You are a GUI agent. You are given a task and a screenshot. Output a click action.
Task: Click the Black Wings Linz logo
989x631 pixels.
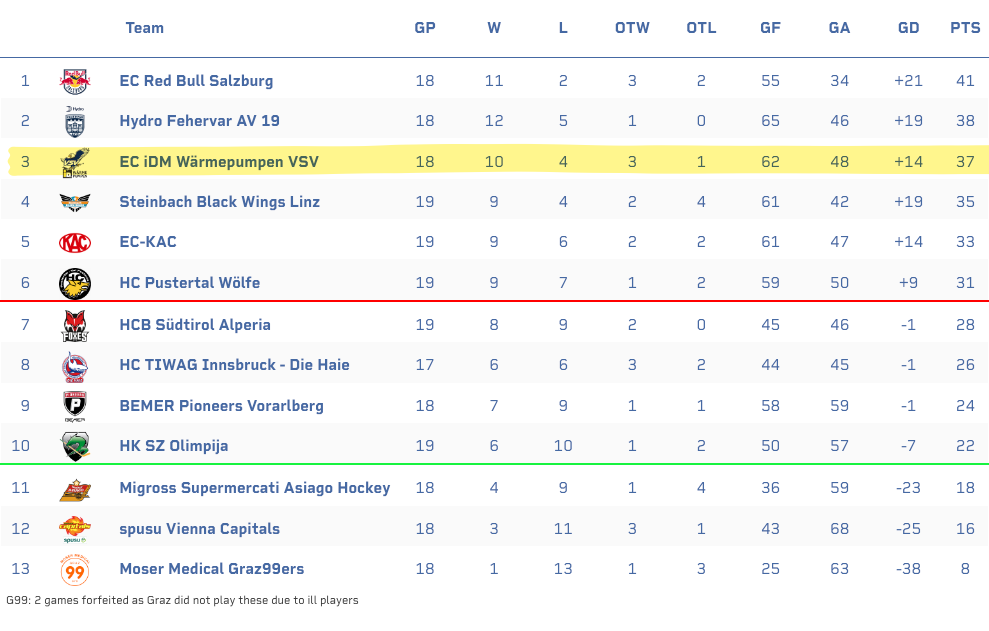[x=75, y=202]
